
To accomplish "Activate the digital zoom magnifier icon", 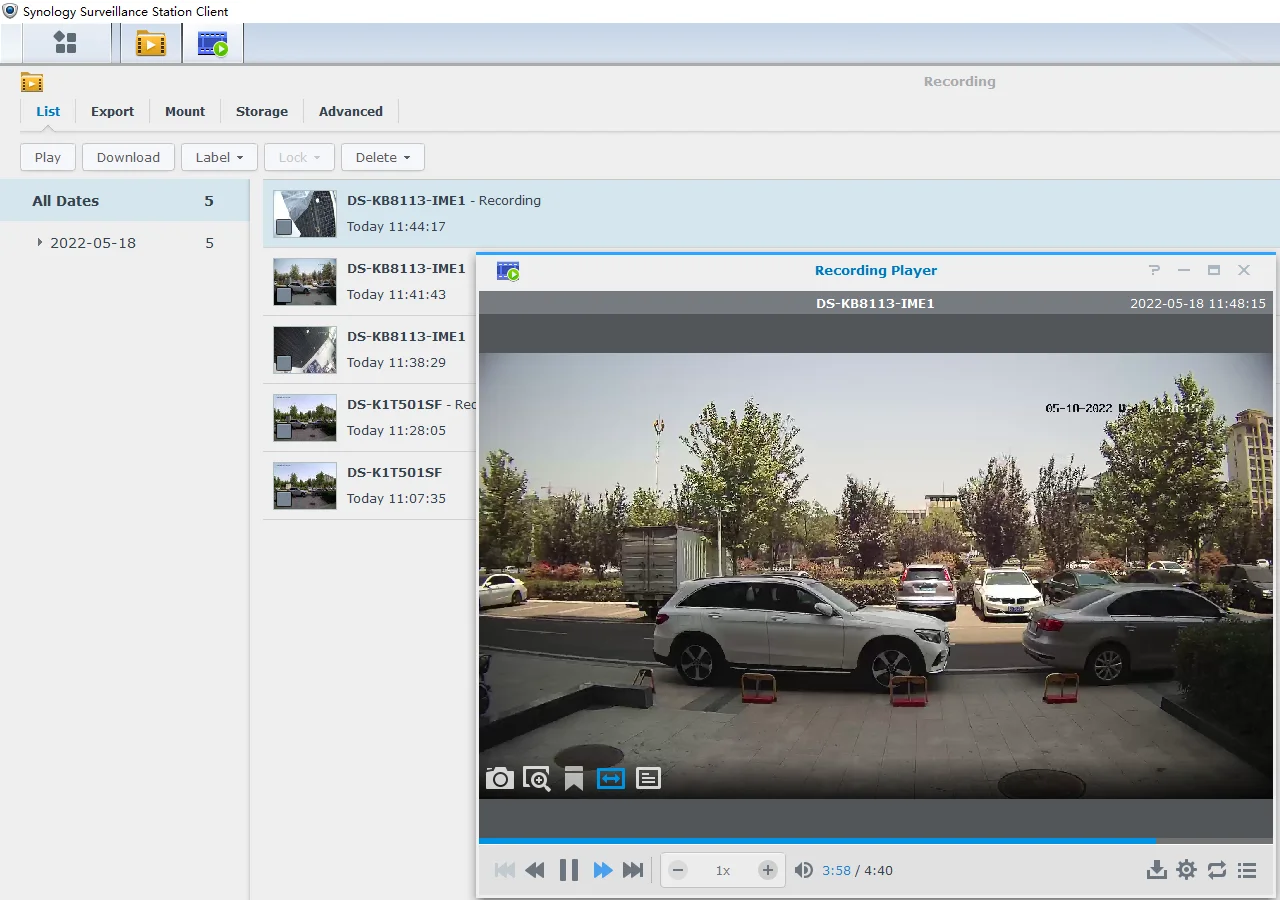I will point(537,778).
